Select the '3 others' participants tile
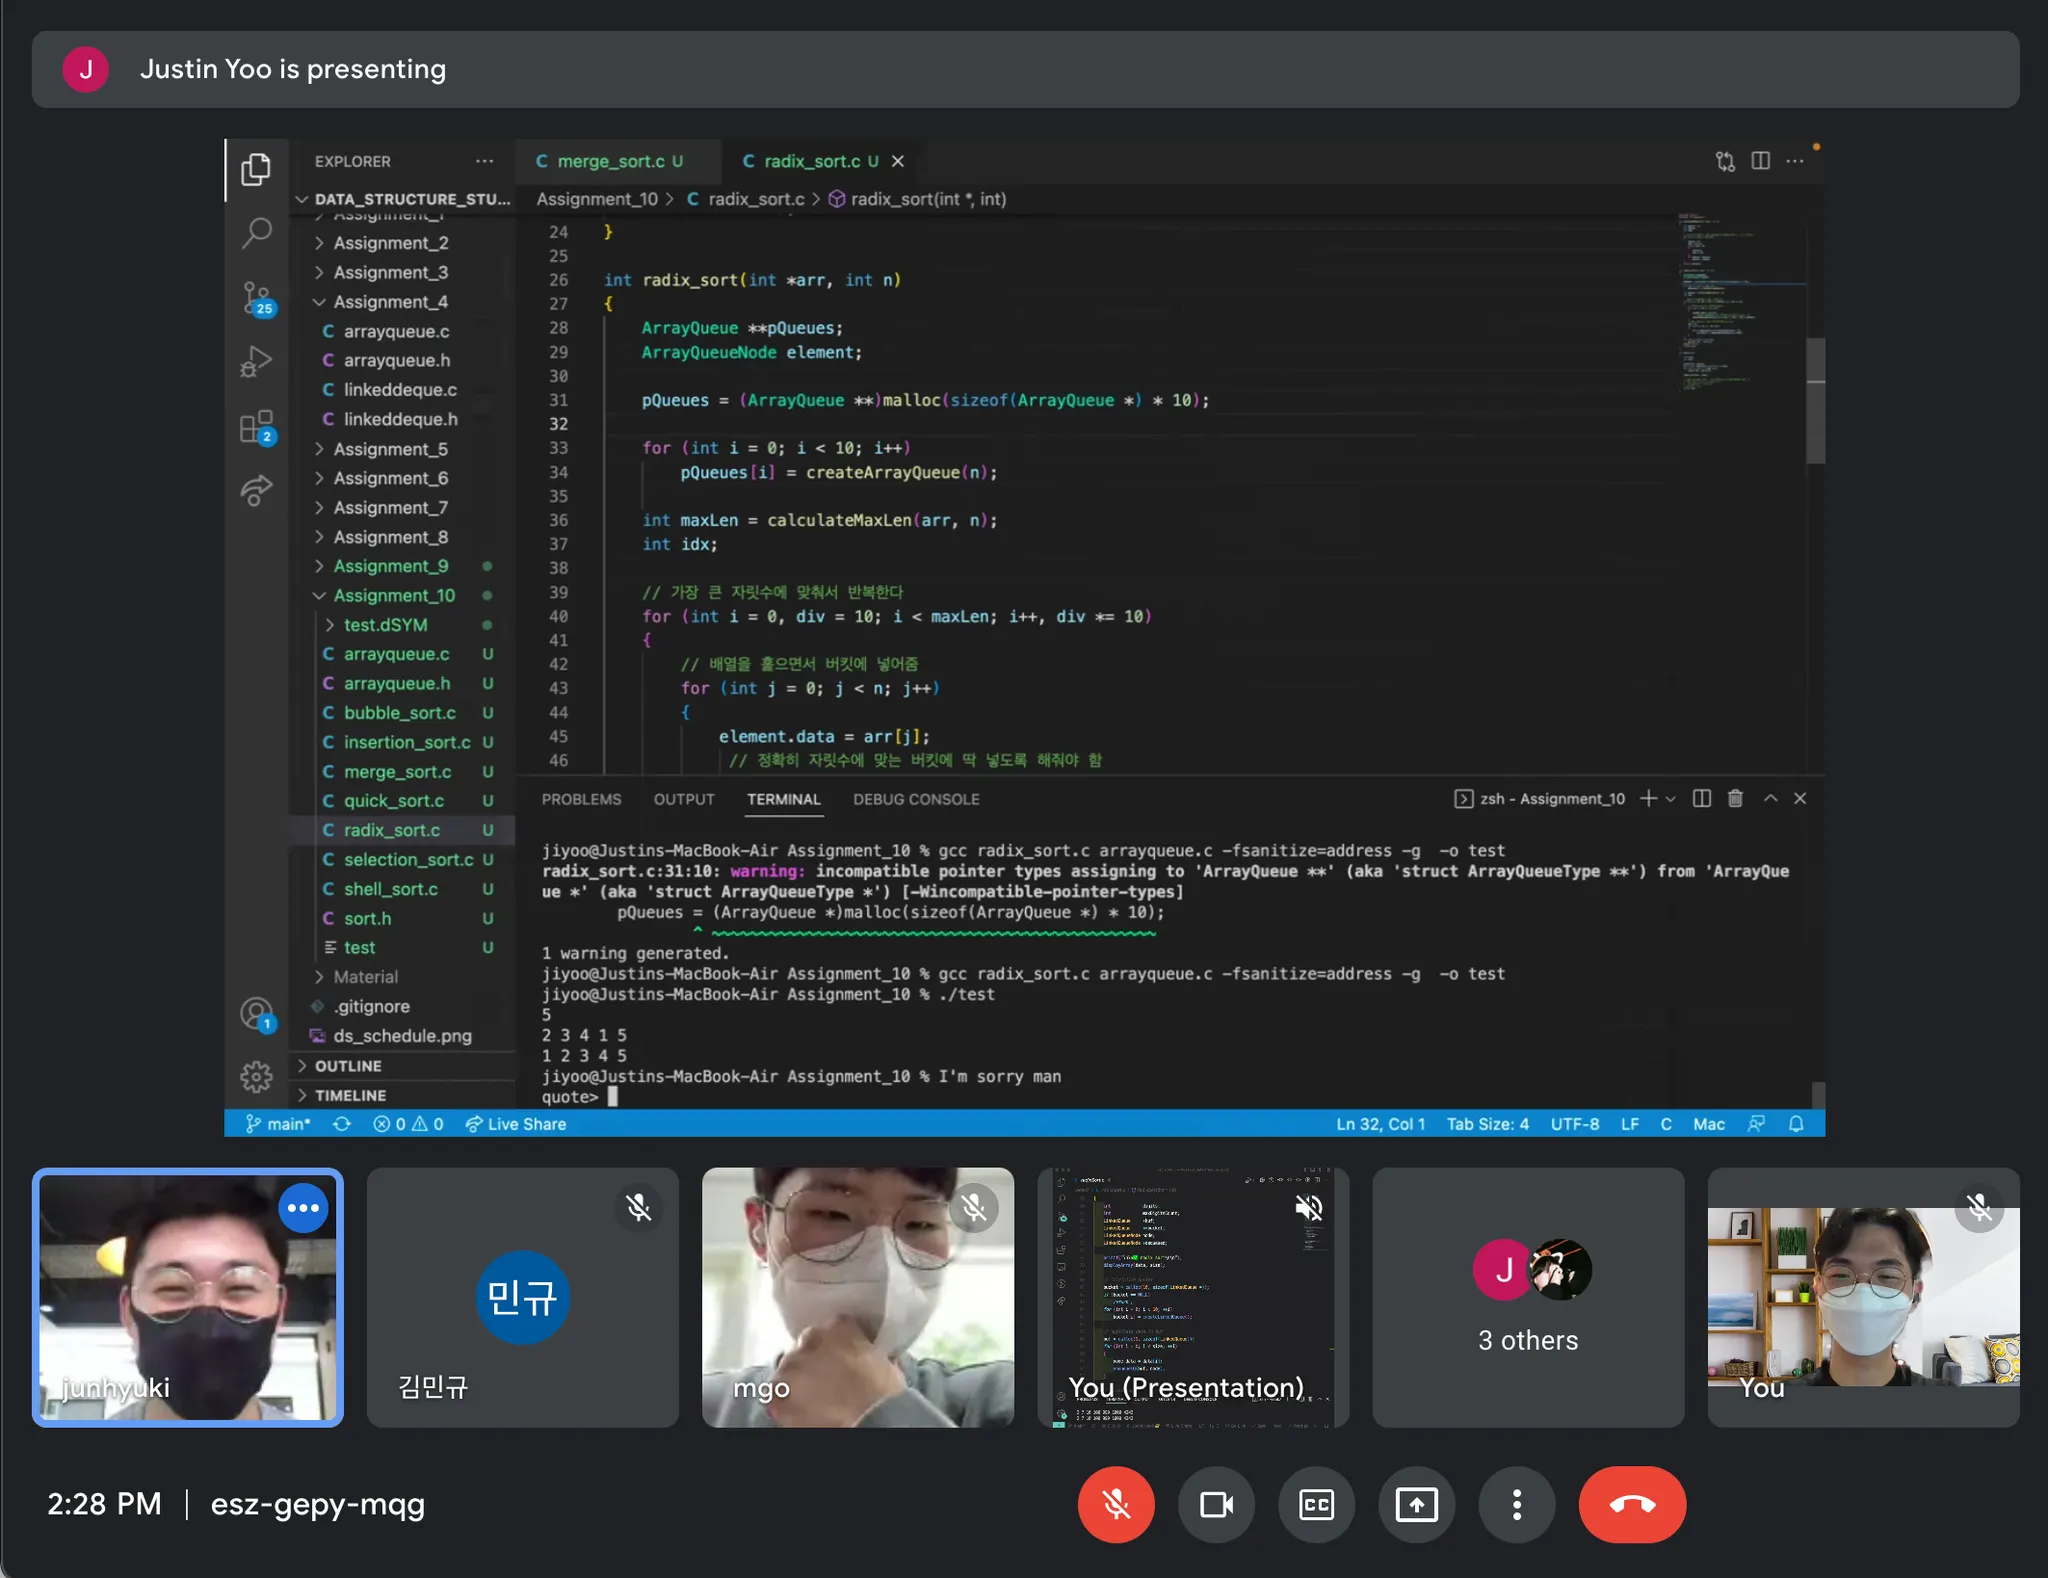 [x=1528, y=1297]
